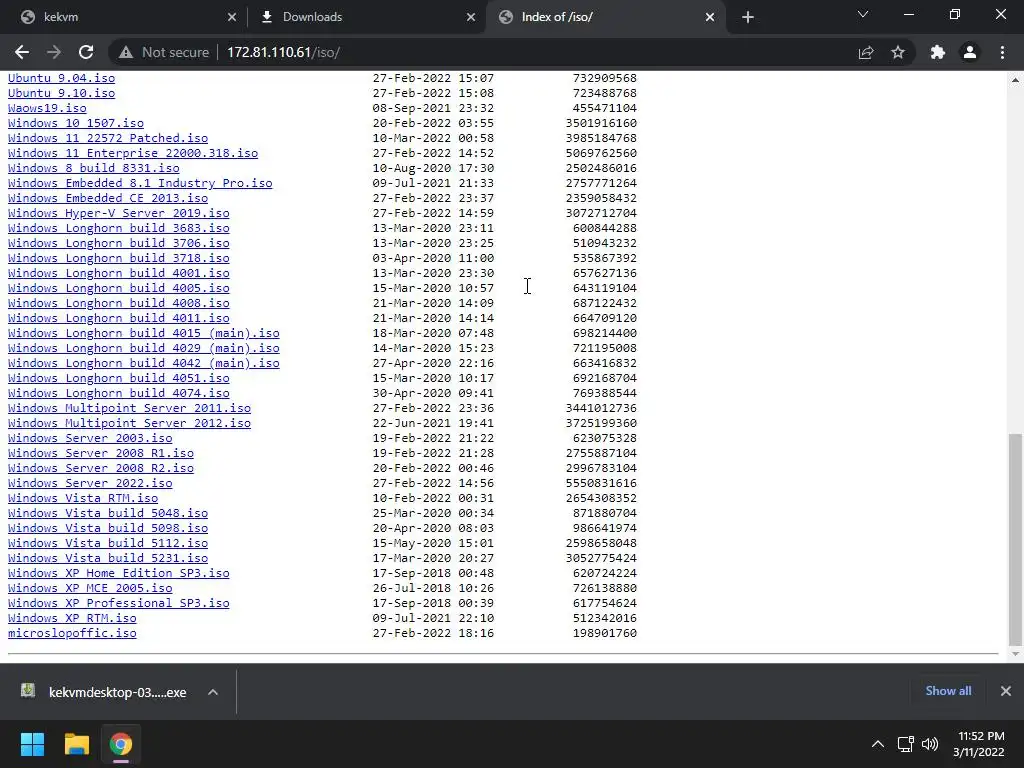Download Windows Multipoint Server 2011.iso
The image size is (1024, 768).
pyautogui.click(x=129, y=408)
